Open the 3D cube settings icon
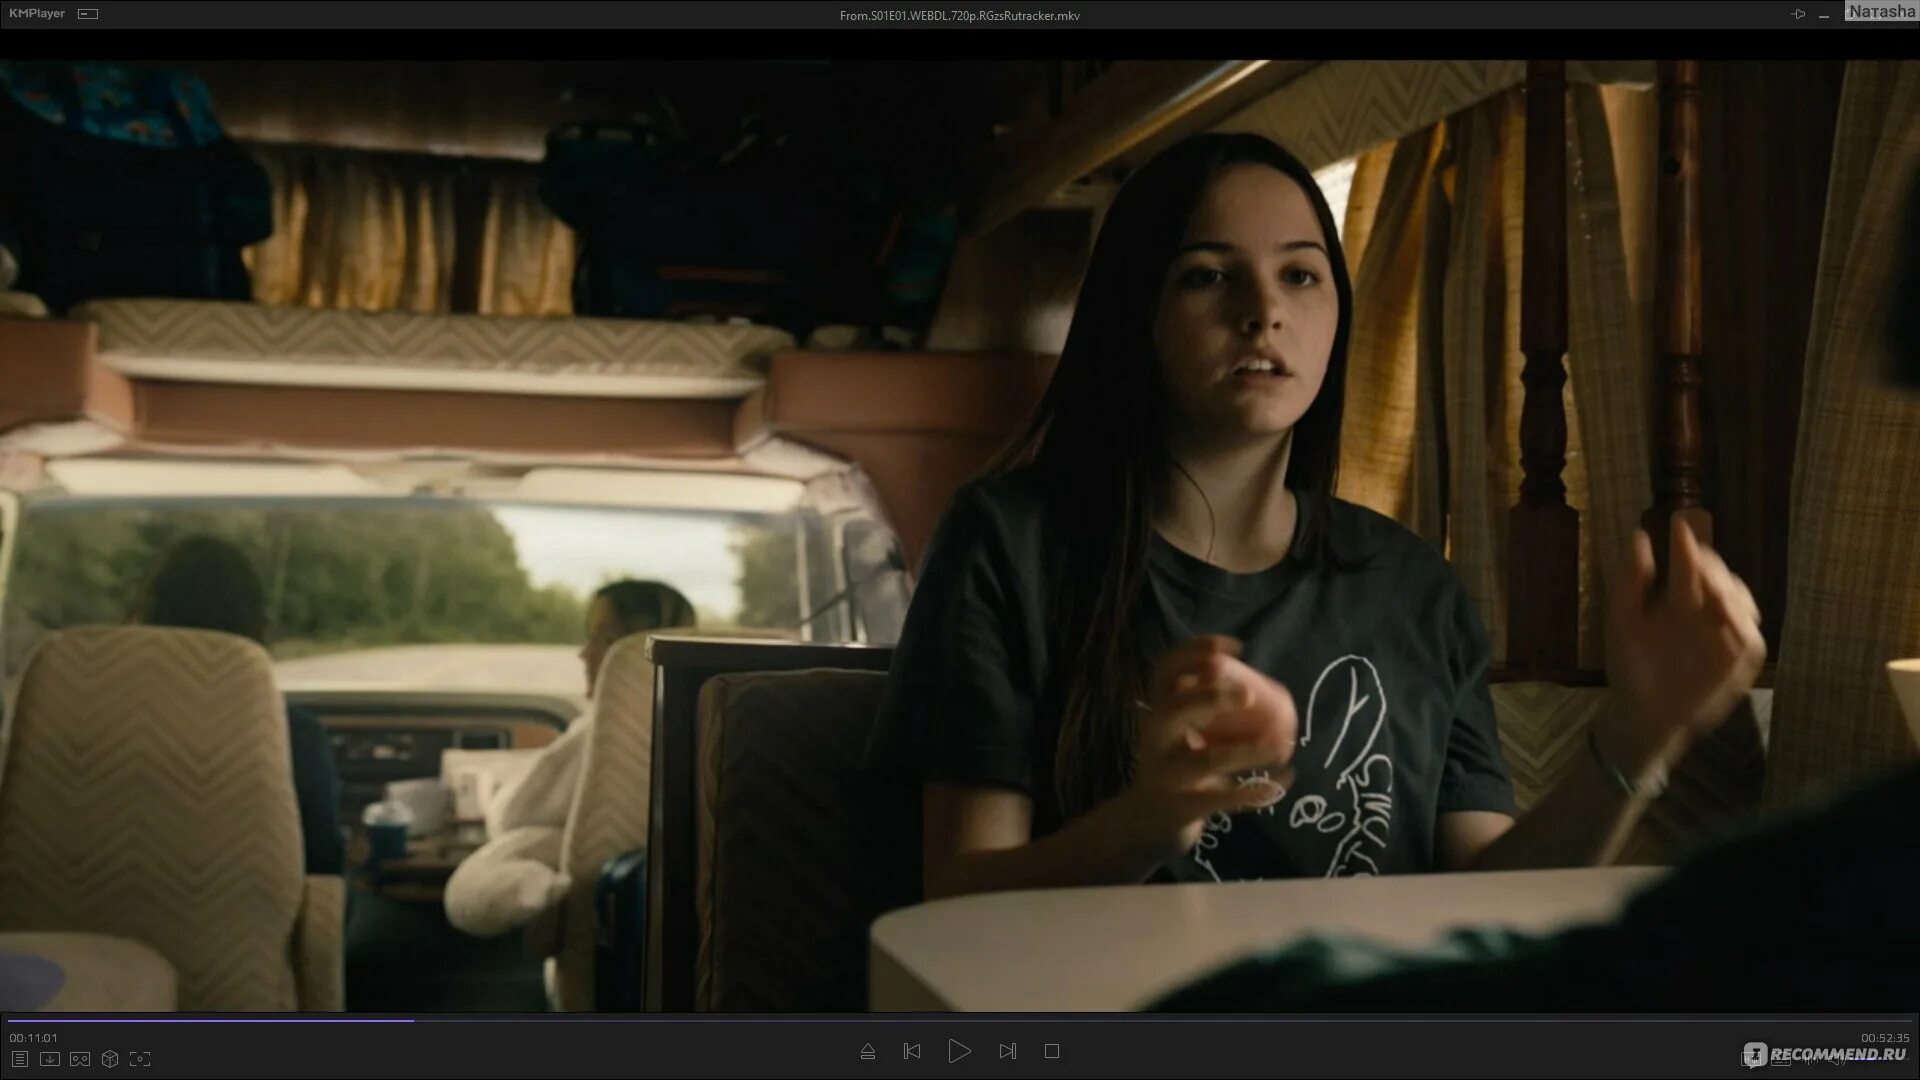 [110, 1059]
